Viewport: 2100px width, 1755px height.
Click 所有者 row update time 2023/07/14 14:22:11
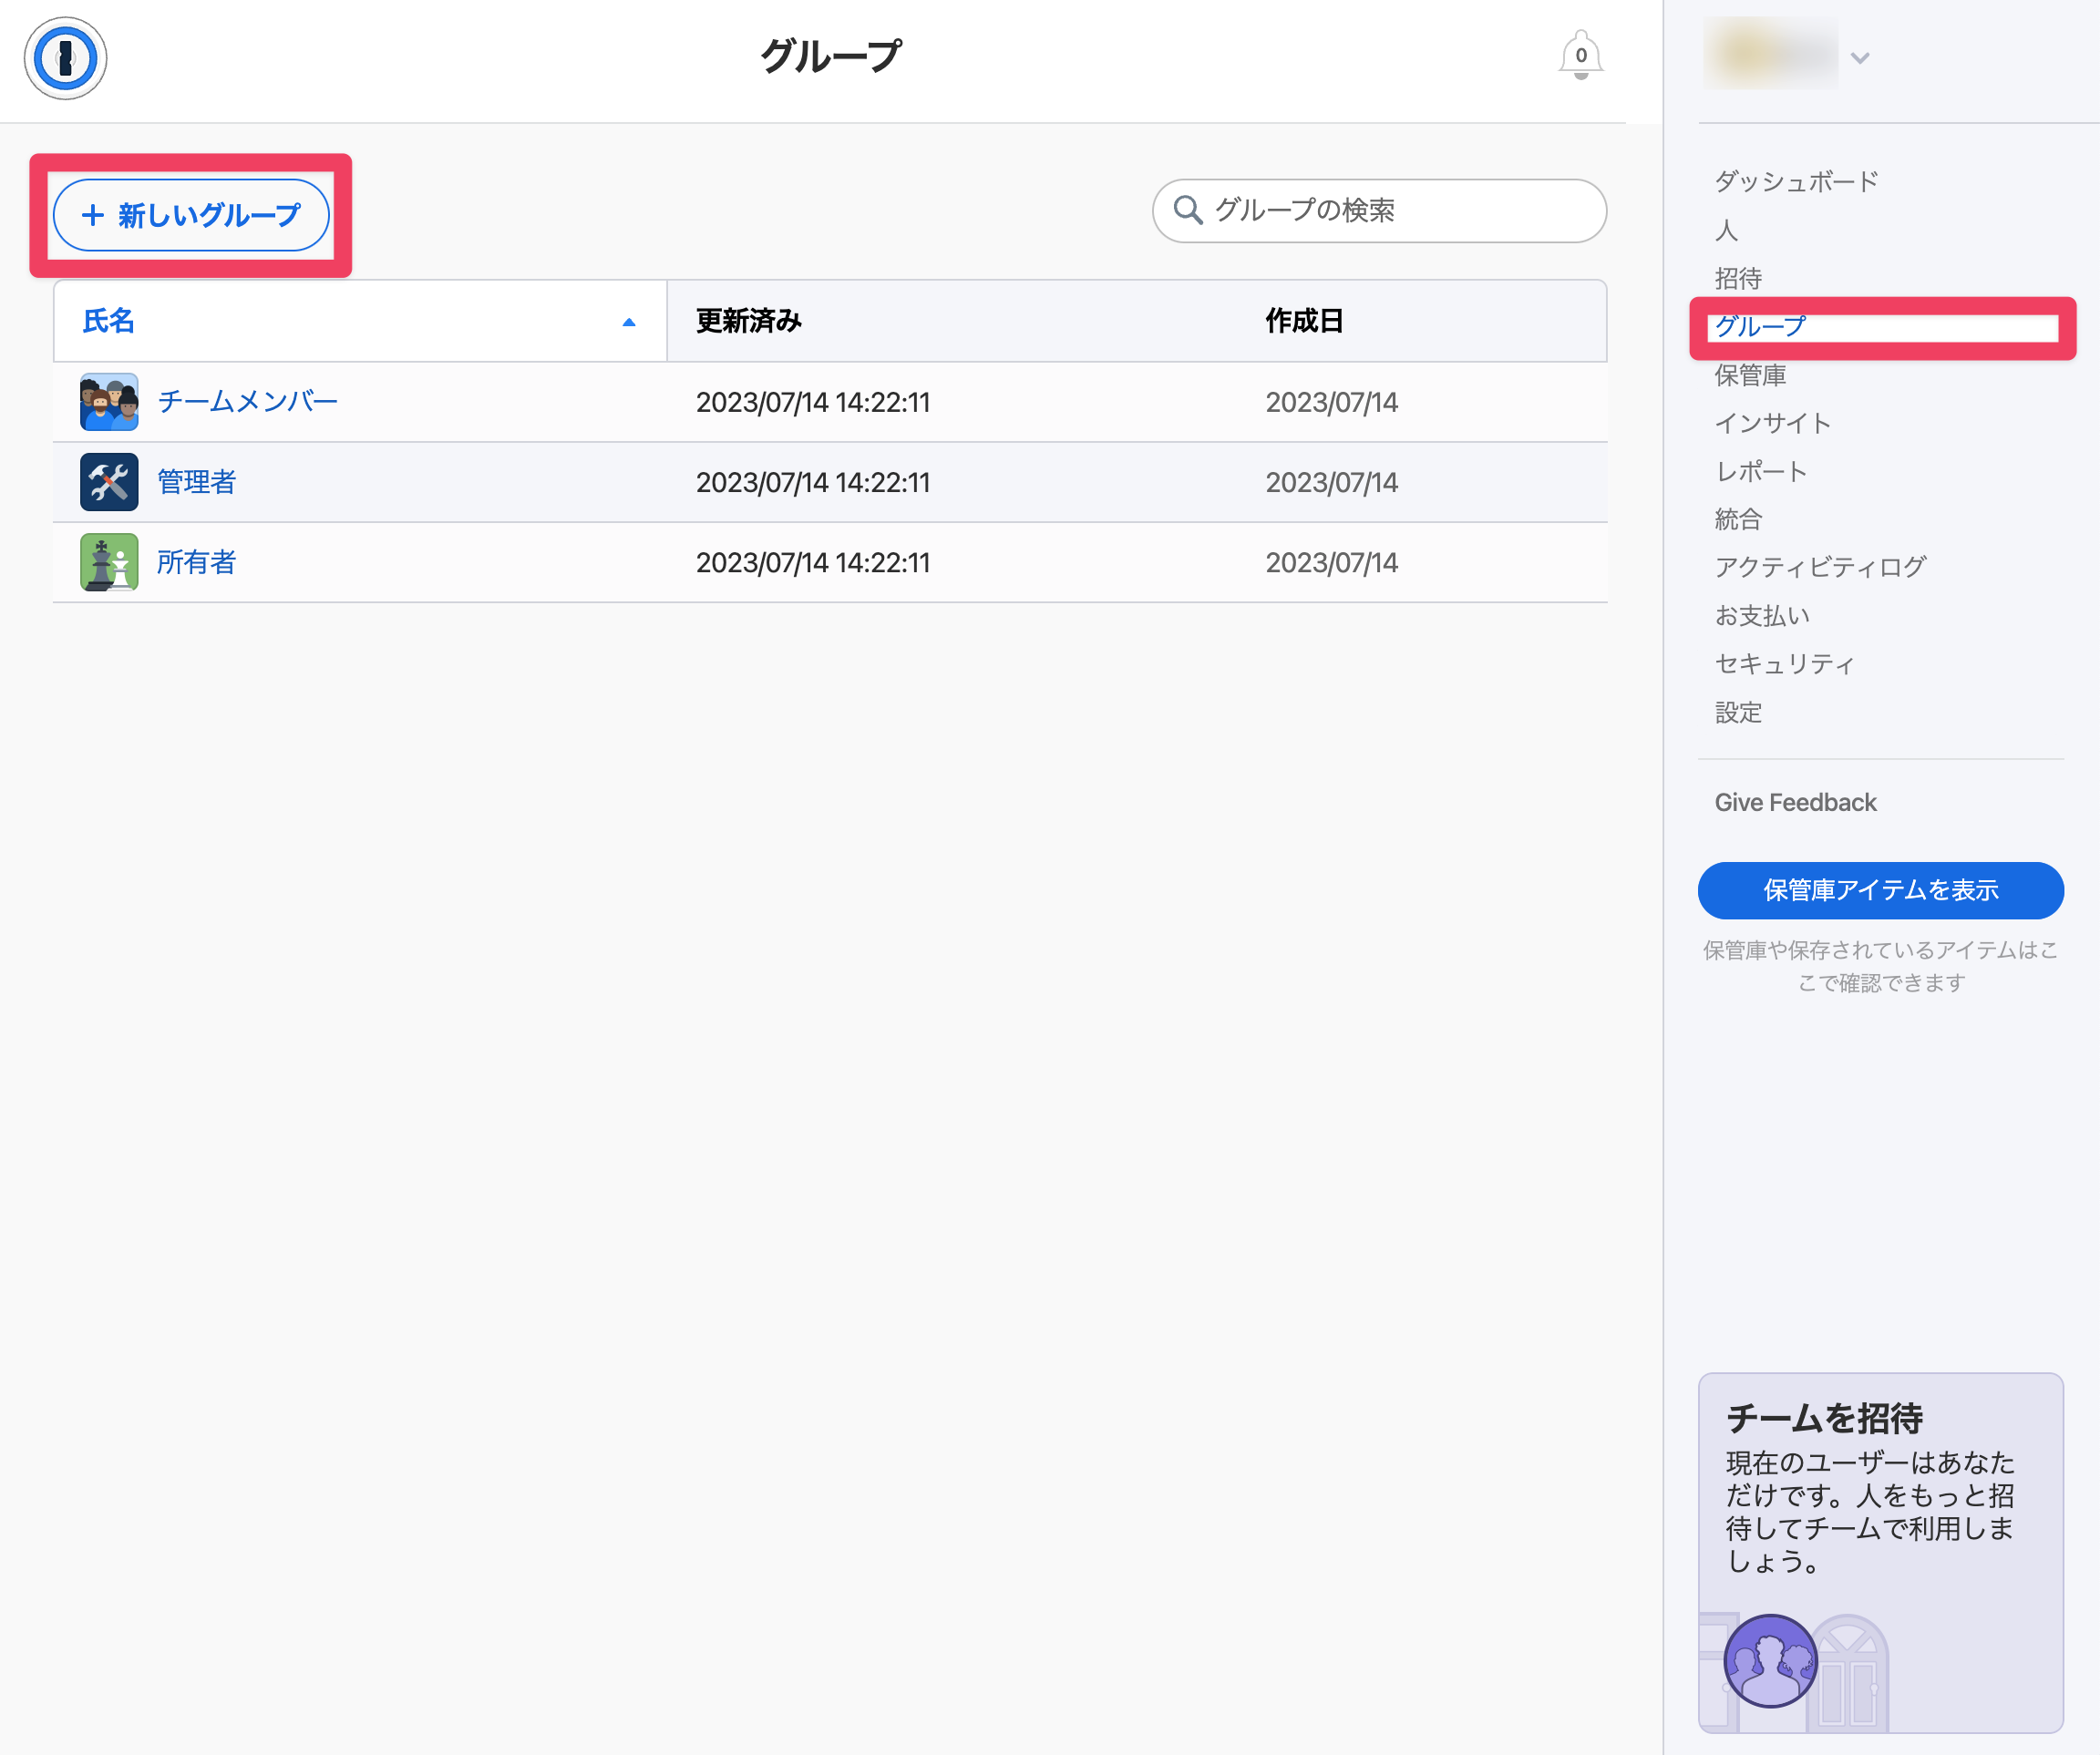[813, 562]
